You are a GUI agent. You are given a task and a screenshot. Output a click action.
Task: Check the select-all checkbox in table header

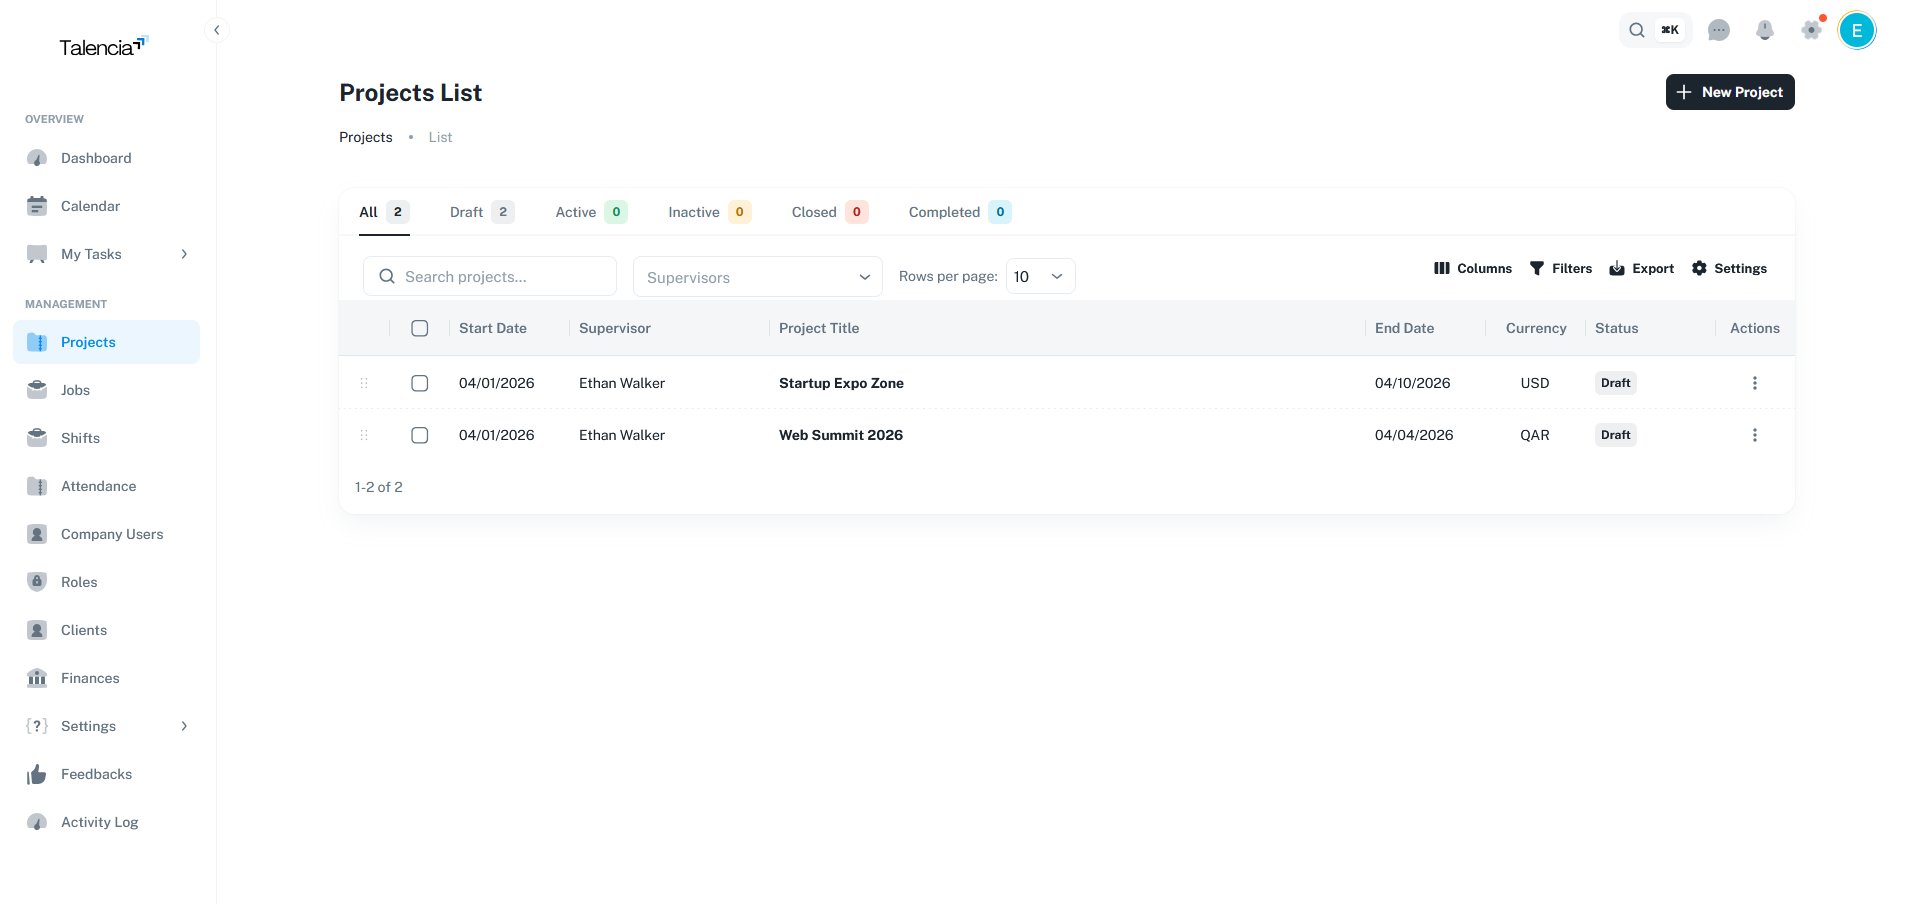[419, 328]
